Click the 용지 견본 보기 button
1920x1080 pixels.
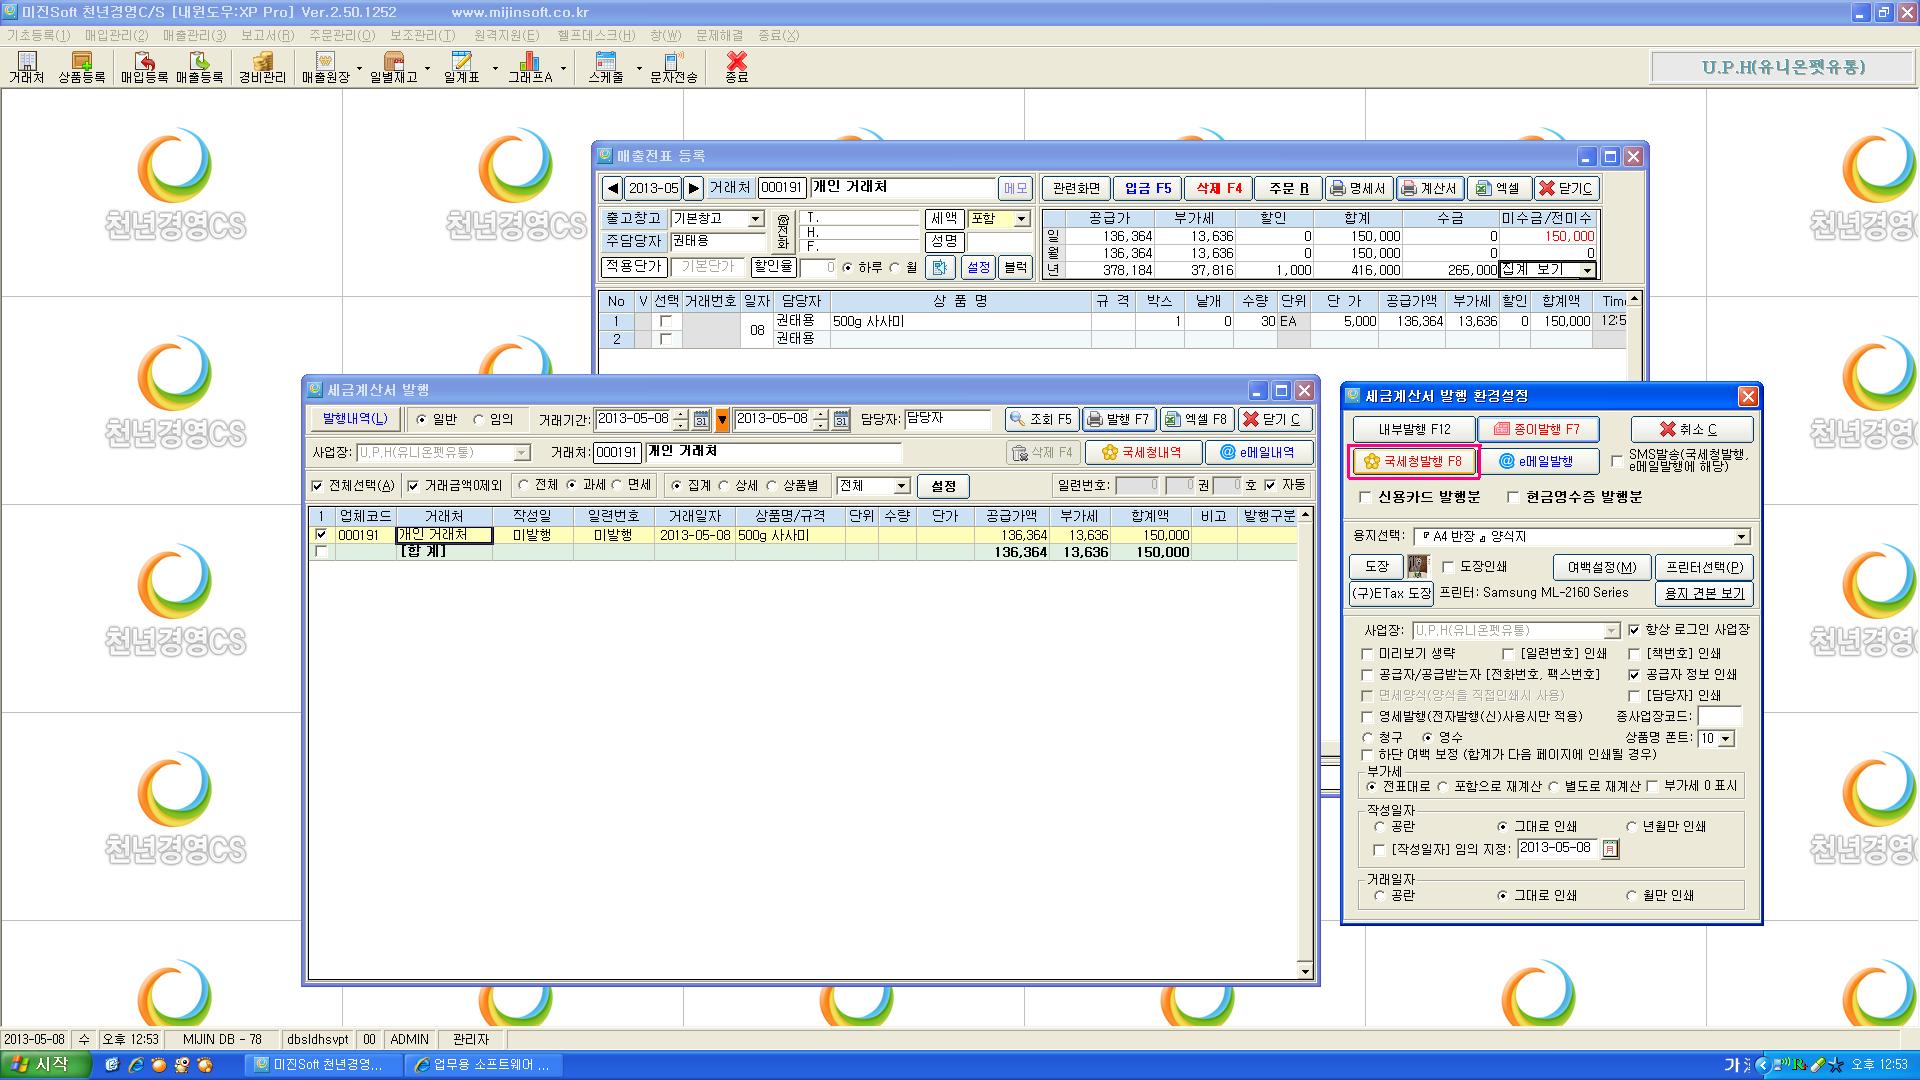(x=1704, y=593)
